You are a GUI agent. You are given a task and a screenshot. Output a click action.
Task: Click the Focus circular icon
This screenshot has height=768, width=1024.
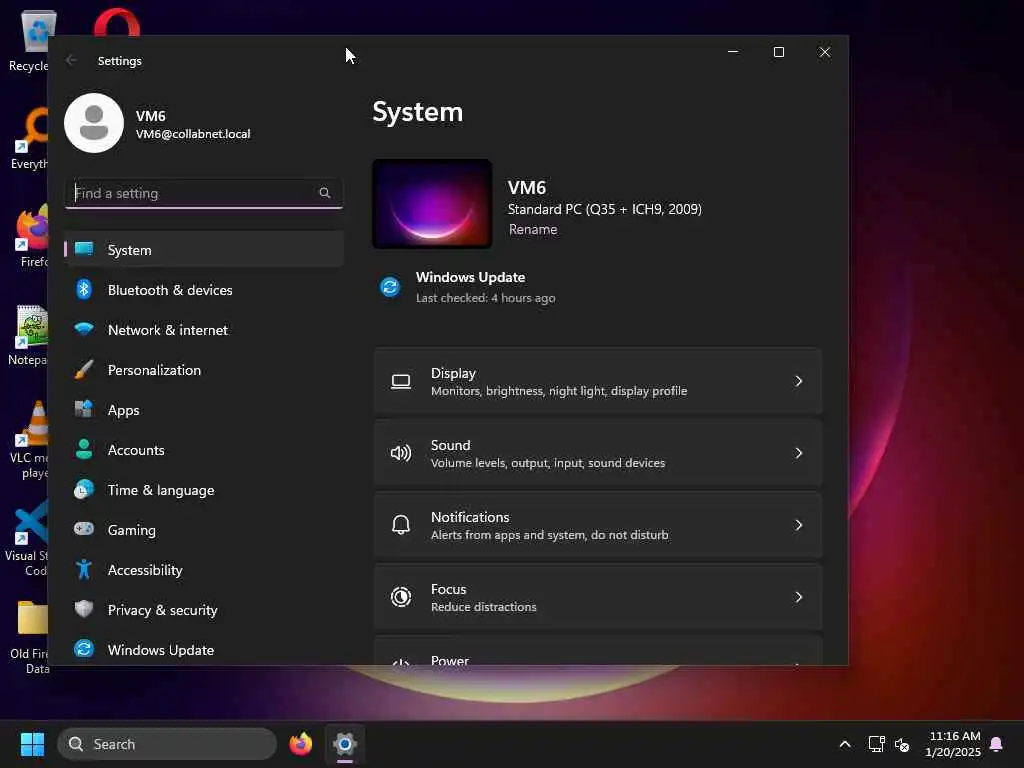401,597
